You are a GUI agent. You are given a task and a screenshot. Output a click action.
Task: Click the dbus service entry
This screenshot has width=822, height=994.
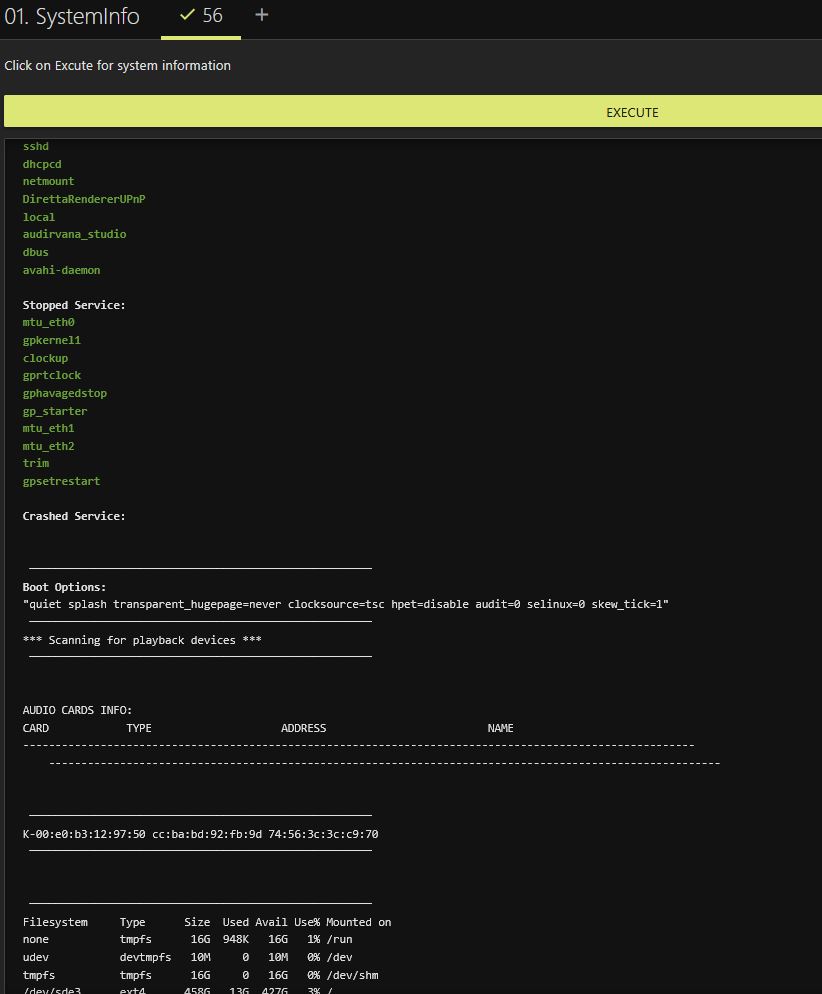(x=35, y=252)
